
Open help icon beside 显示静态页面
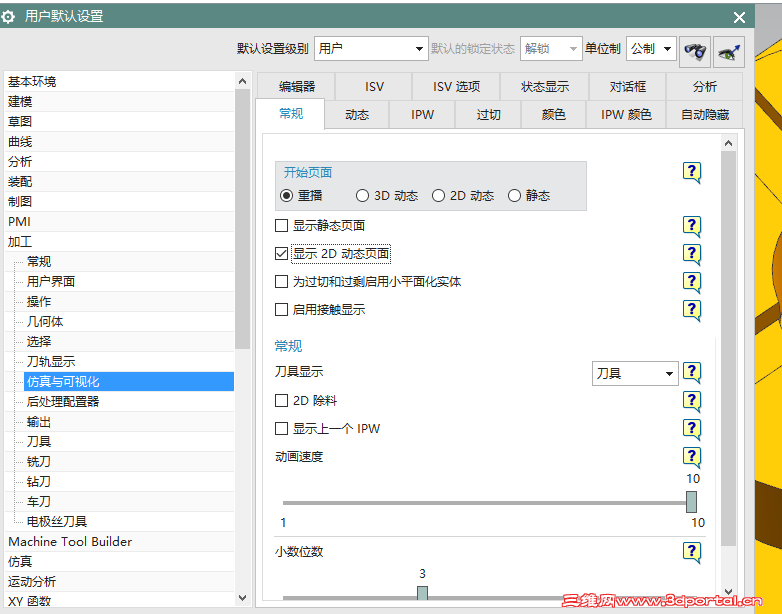tap(692, 226)
